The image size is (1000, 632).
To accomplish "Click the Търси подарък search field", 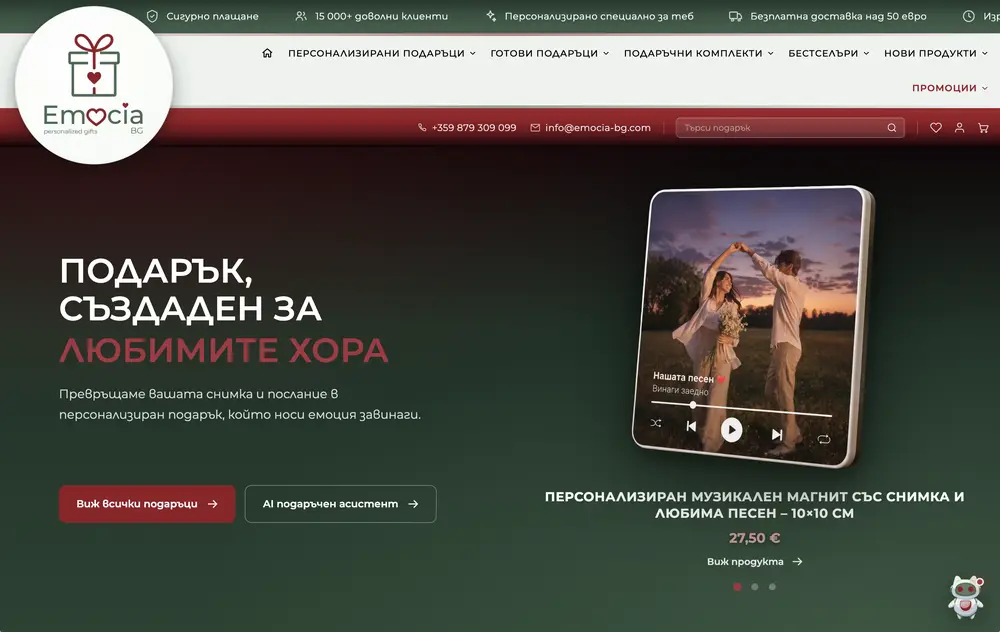I will click(x=790, y=128).
